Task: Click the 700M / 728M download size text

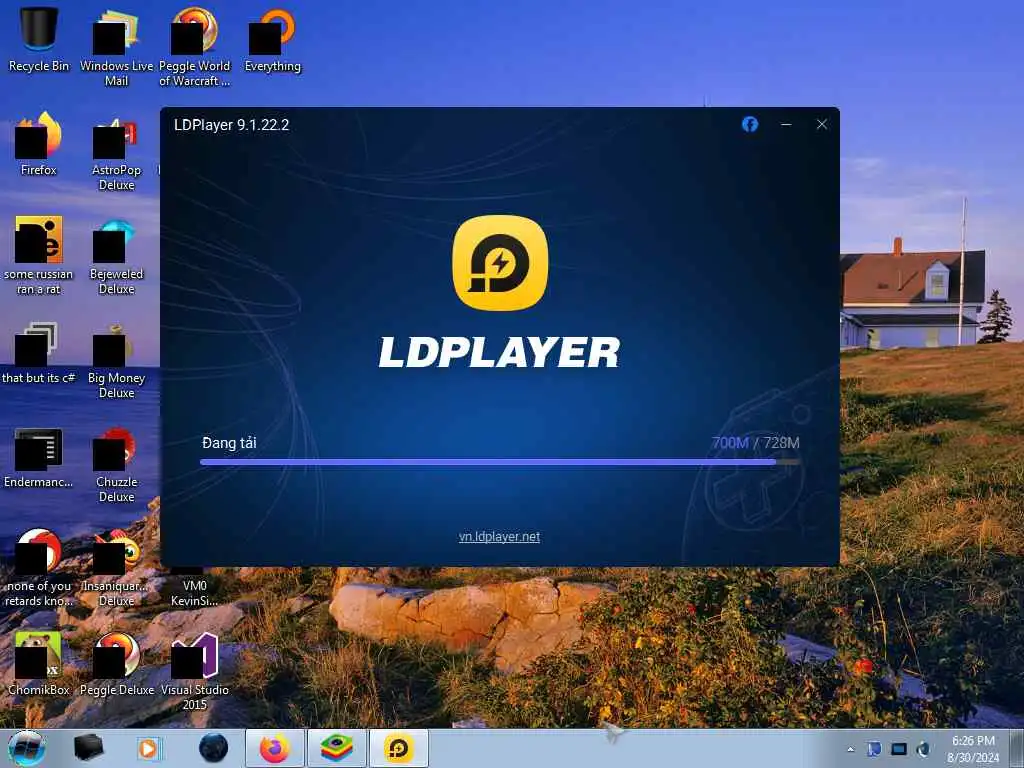Action: [756, 443]
